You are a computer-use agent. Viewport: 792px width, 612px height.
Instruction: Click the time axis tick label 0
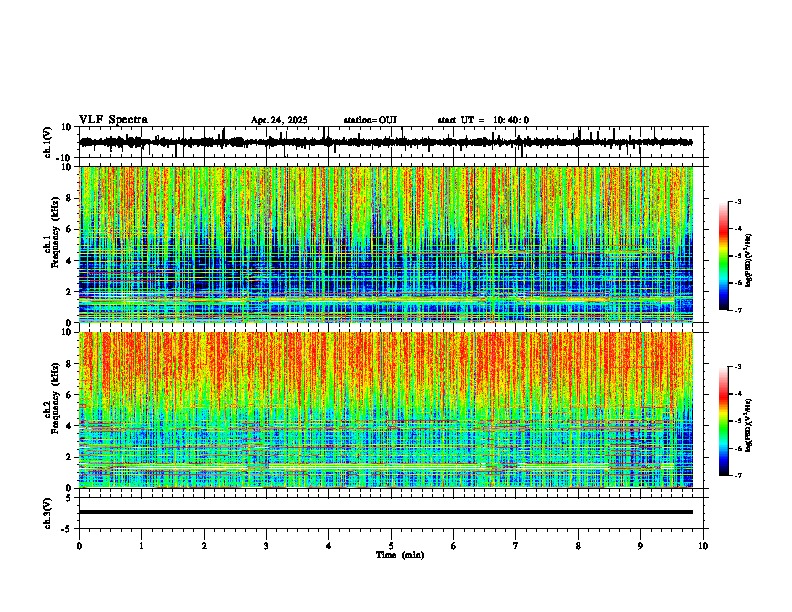79,546
